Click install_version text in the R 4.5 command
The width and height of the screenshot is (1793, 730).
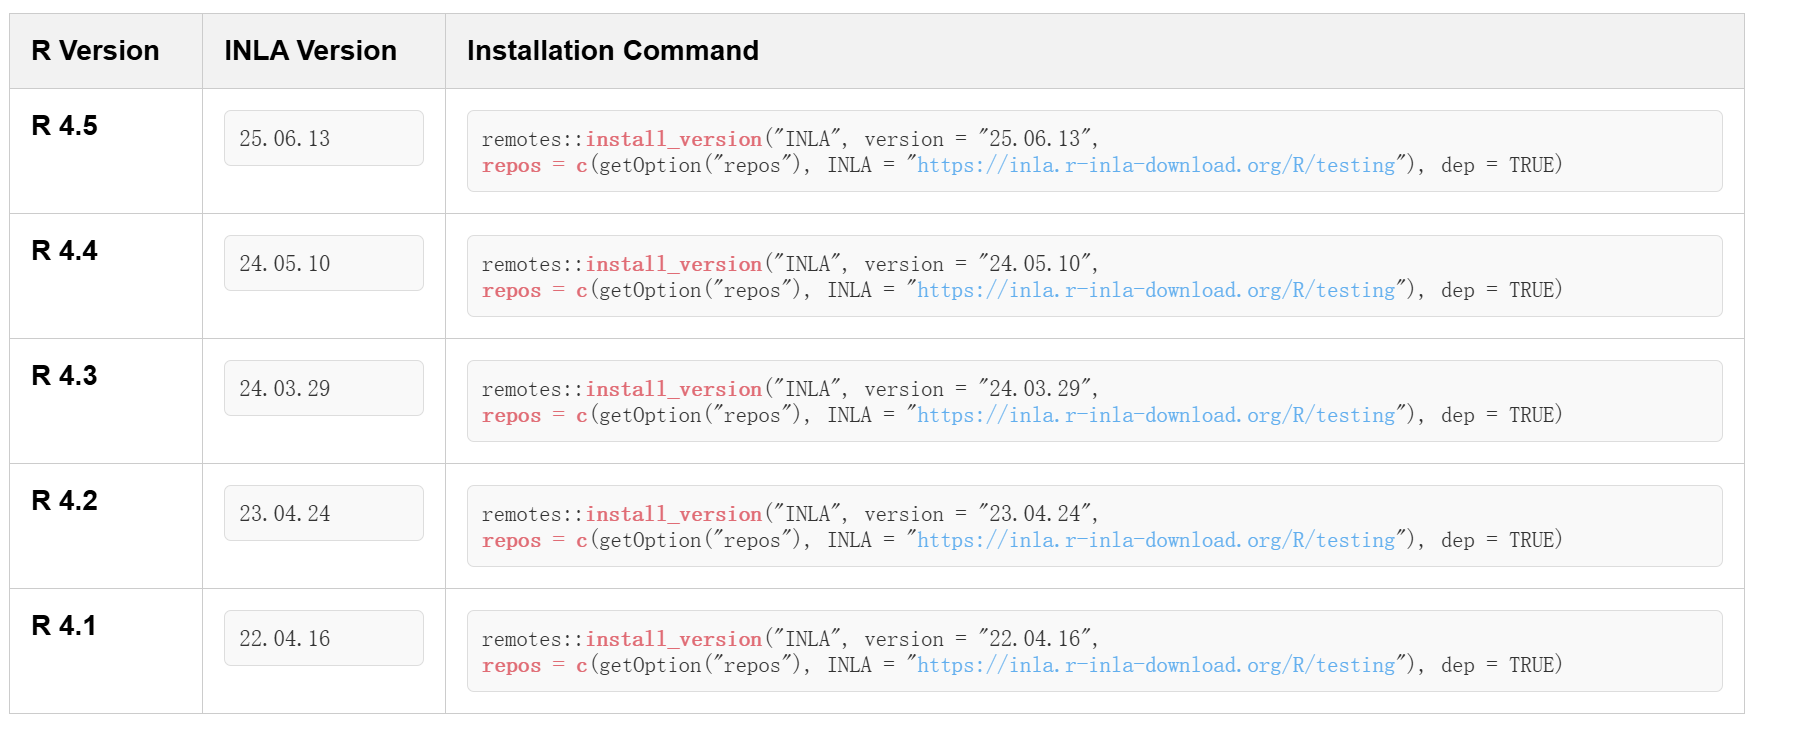coord(673,140)
